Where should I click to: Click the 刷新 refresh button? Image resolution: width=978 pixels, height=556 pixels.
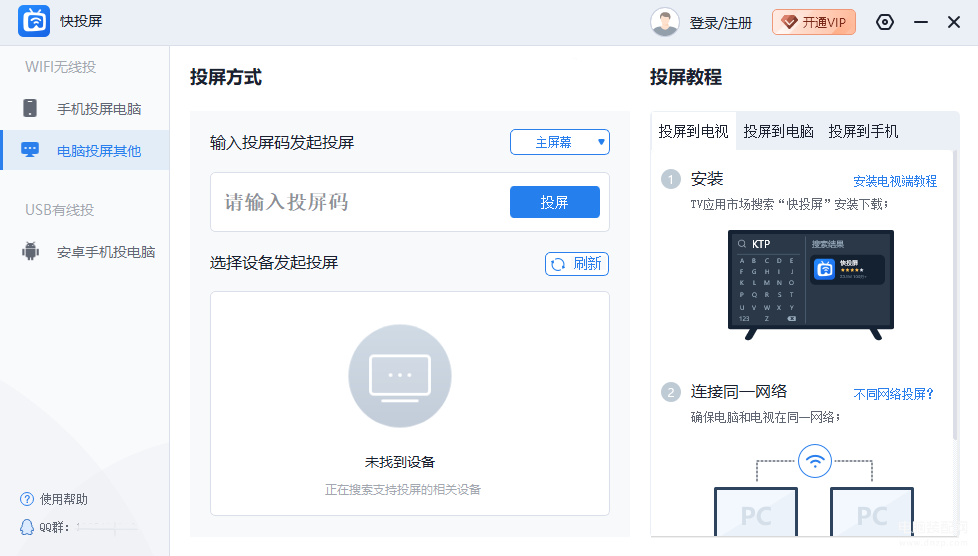point(577,264)
